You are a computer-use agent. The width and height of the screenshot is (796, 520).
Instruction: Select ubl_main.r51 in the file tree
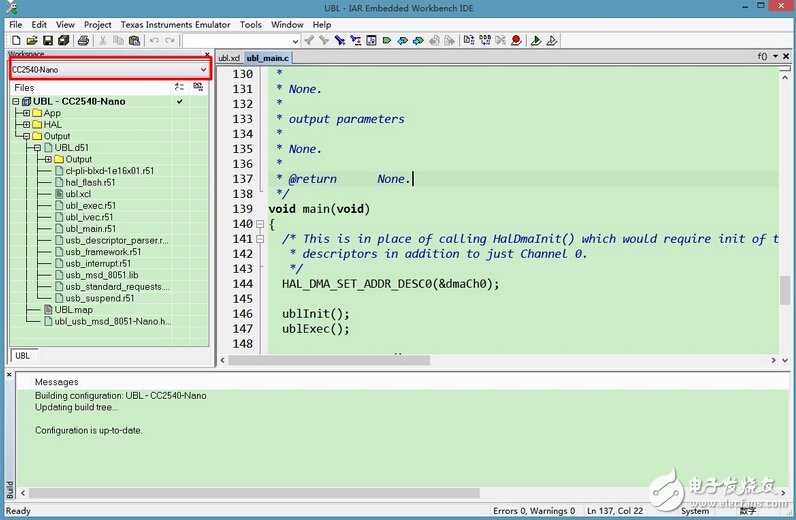pyautogui.click(x=90, y=229)
